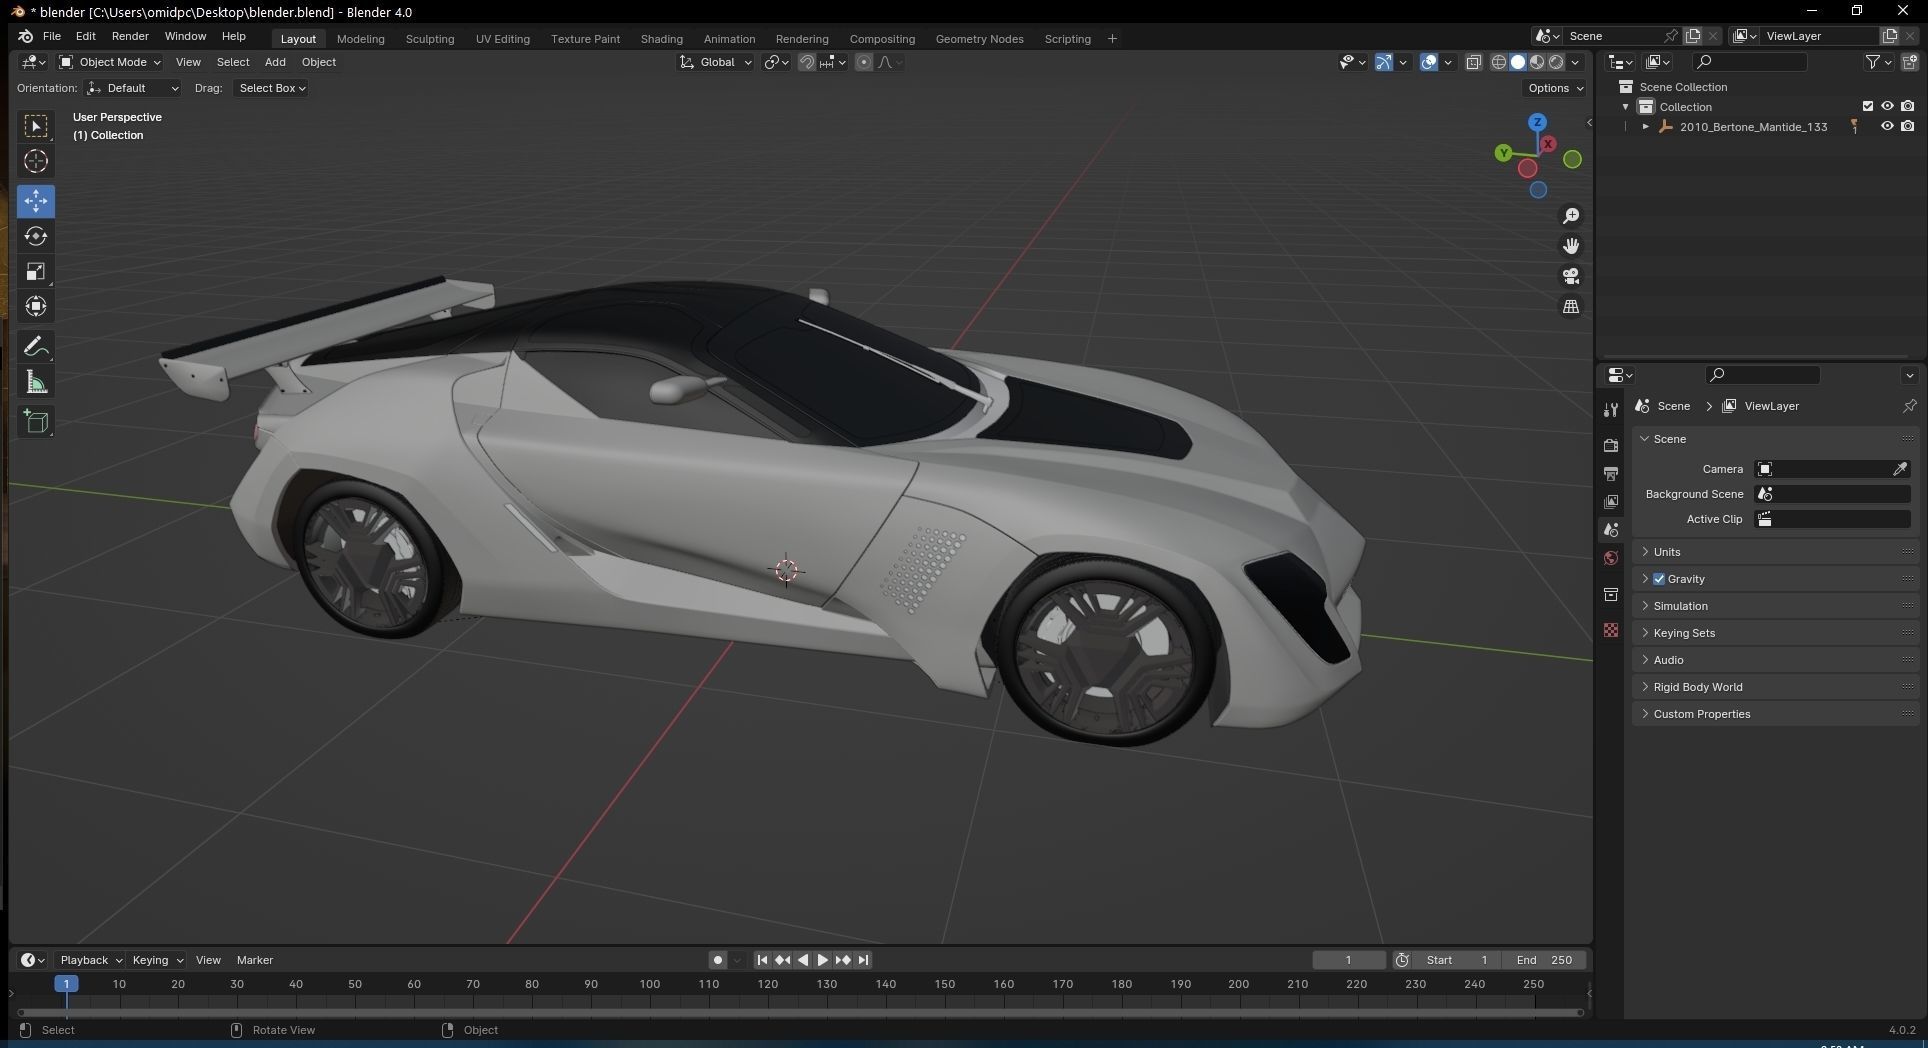
Task: Open the Drag Select Box dropdown
Action: point(271,88)
